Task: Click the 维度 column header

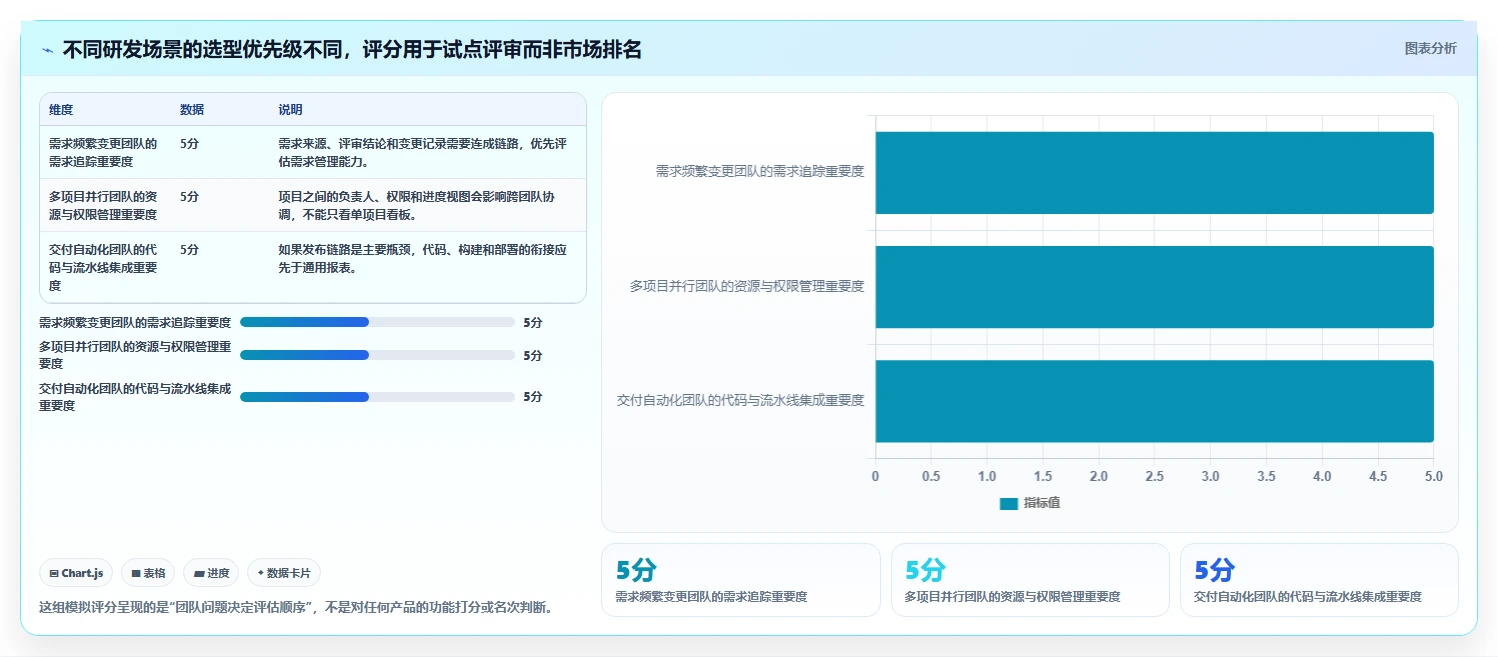Action: pyautogui.click(x=61, y=110)
